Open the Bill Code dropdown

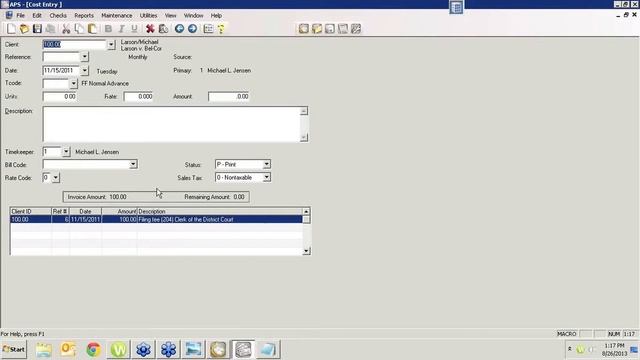pos(133,164)
